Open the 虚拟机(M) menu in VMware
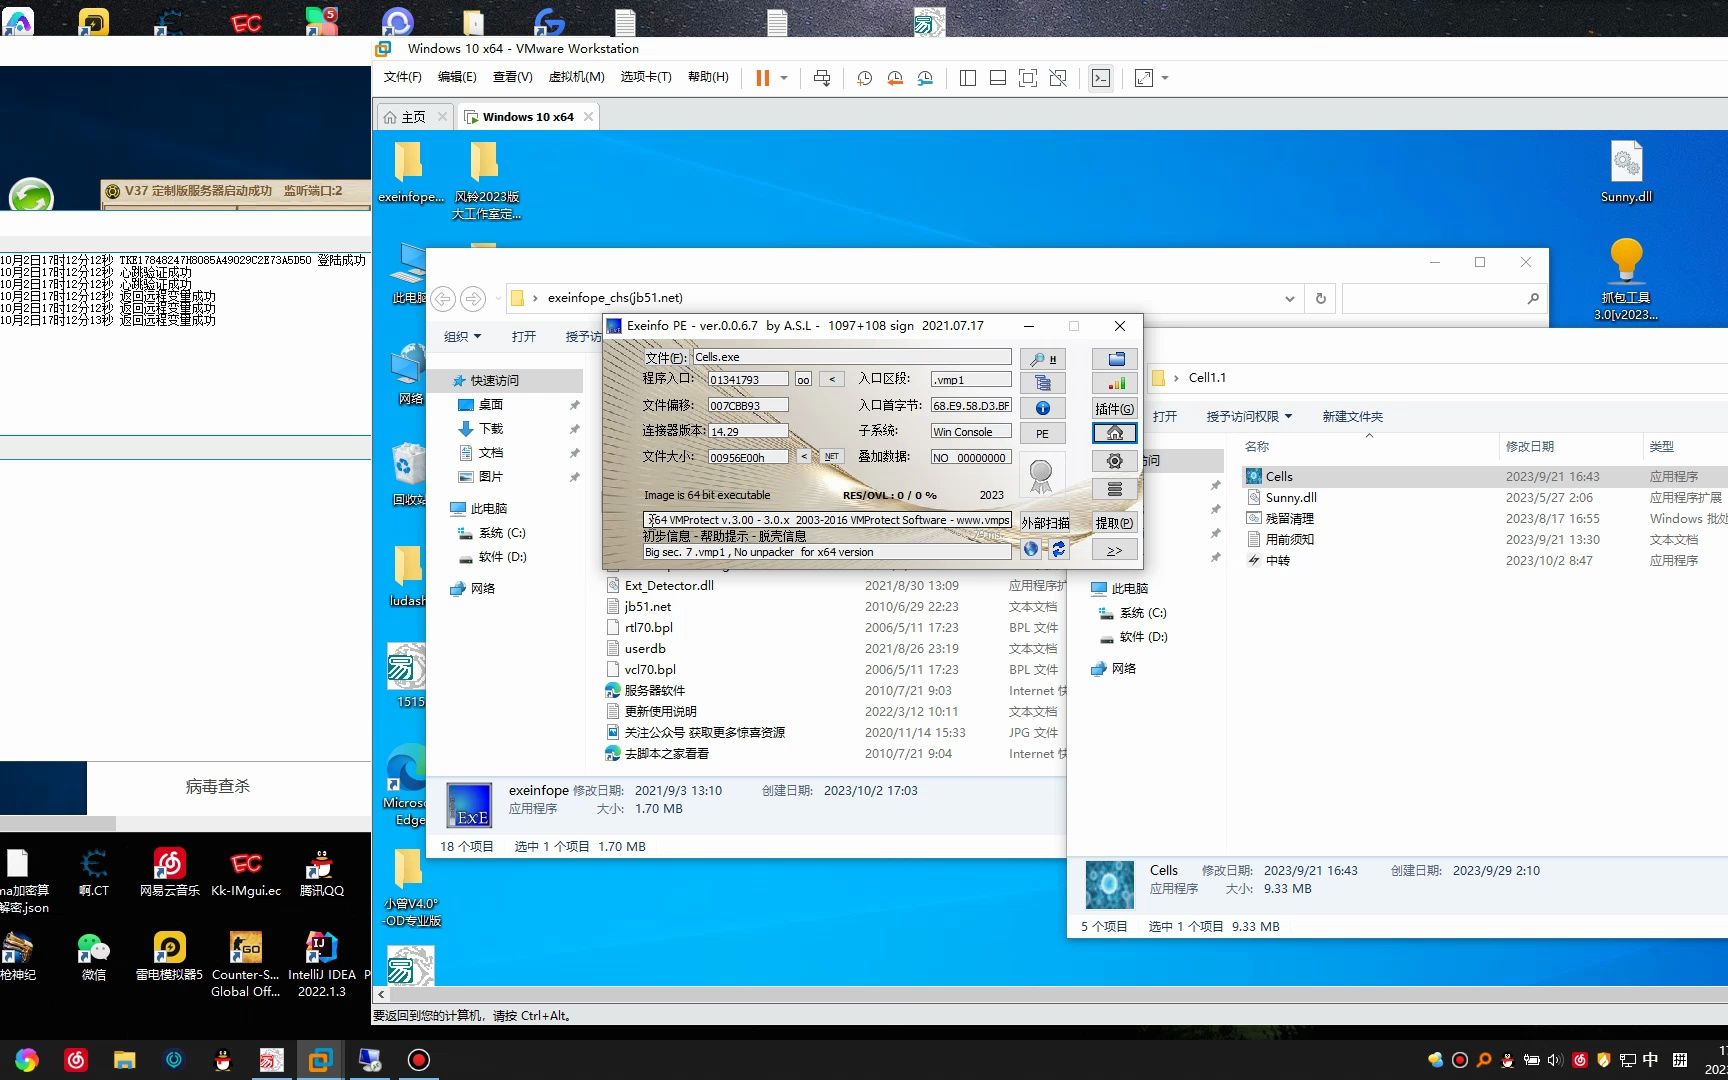 [x=576, y=77]
